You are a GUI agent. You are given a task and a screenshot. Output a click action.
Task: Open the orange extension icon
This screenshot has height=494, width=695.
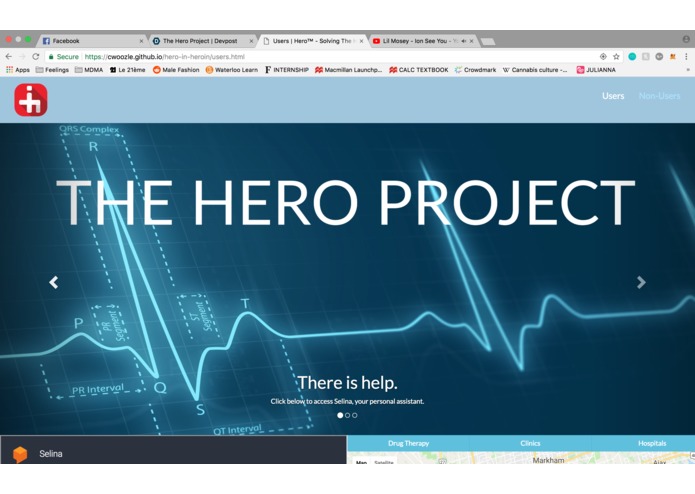coord(672,56)
